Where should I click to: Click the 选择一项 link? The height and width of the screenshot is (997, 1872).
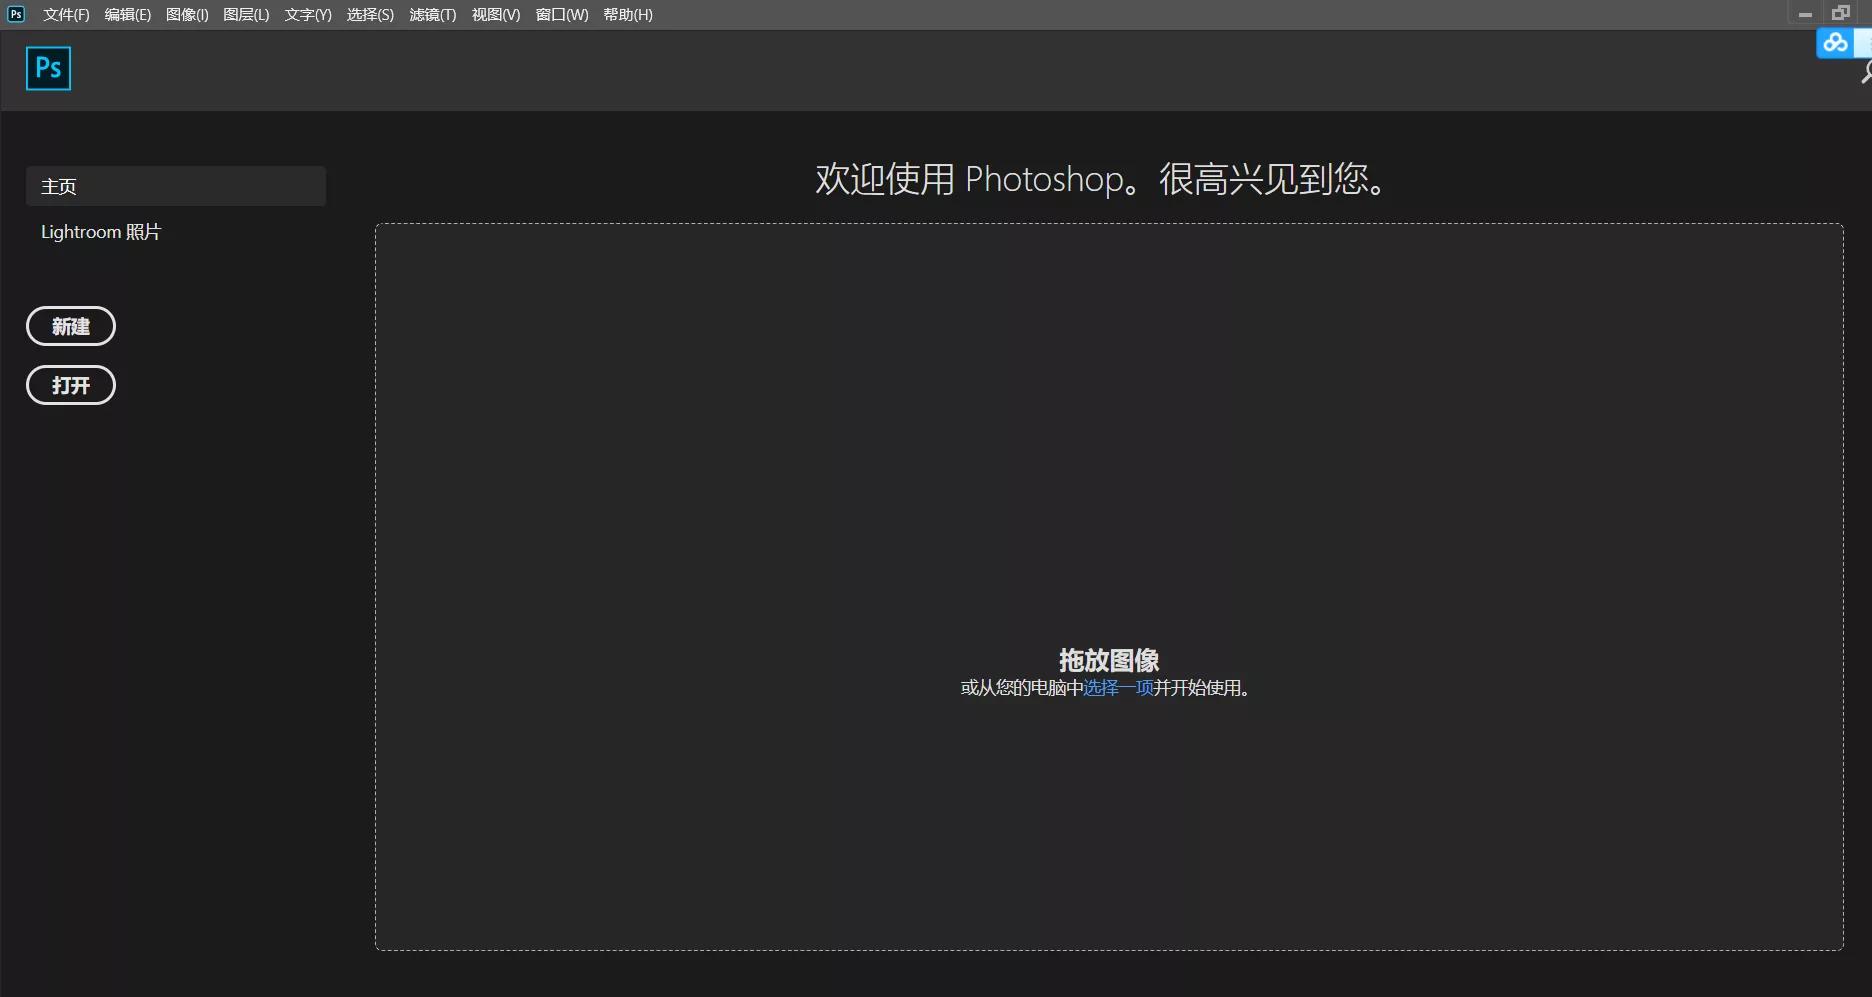[x=1118, y=688]
